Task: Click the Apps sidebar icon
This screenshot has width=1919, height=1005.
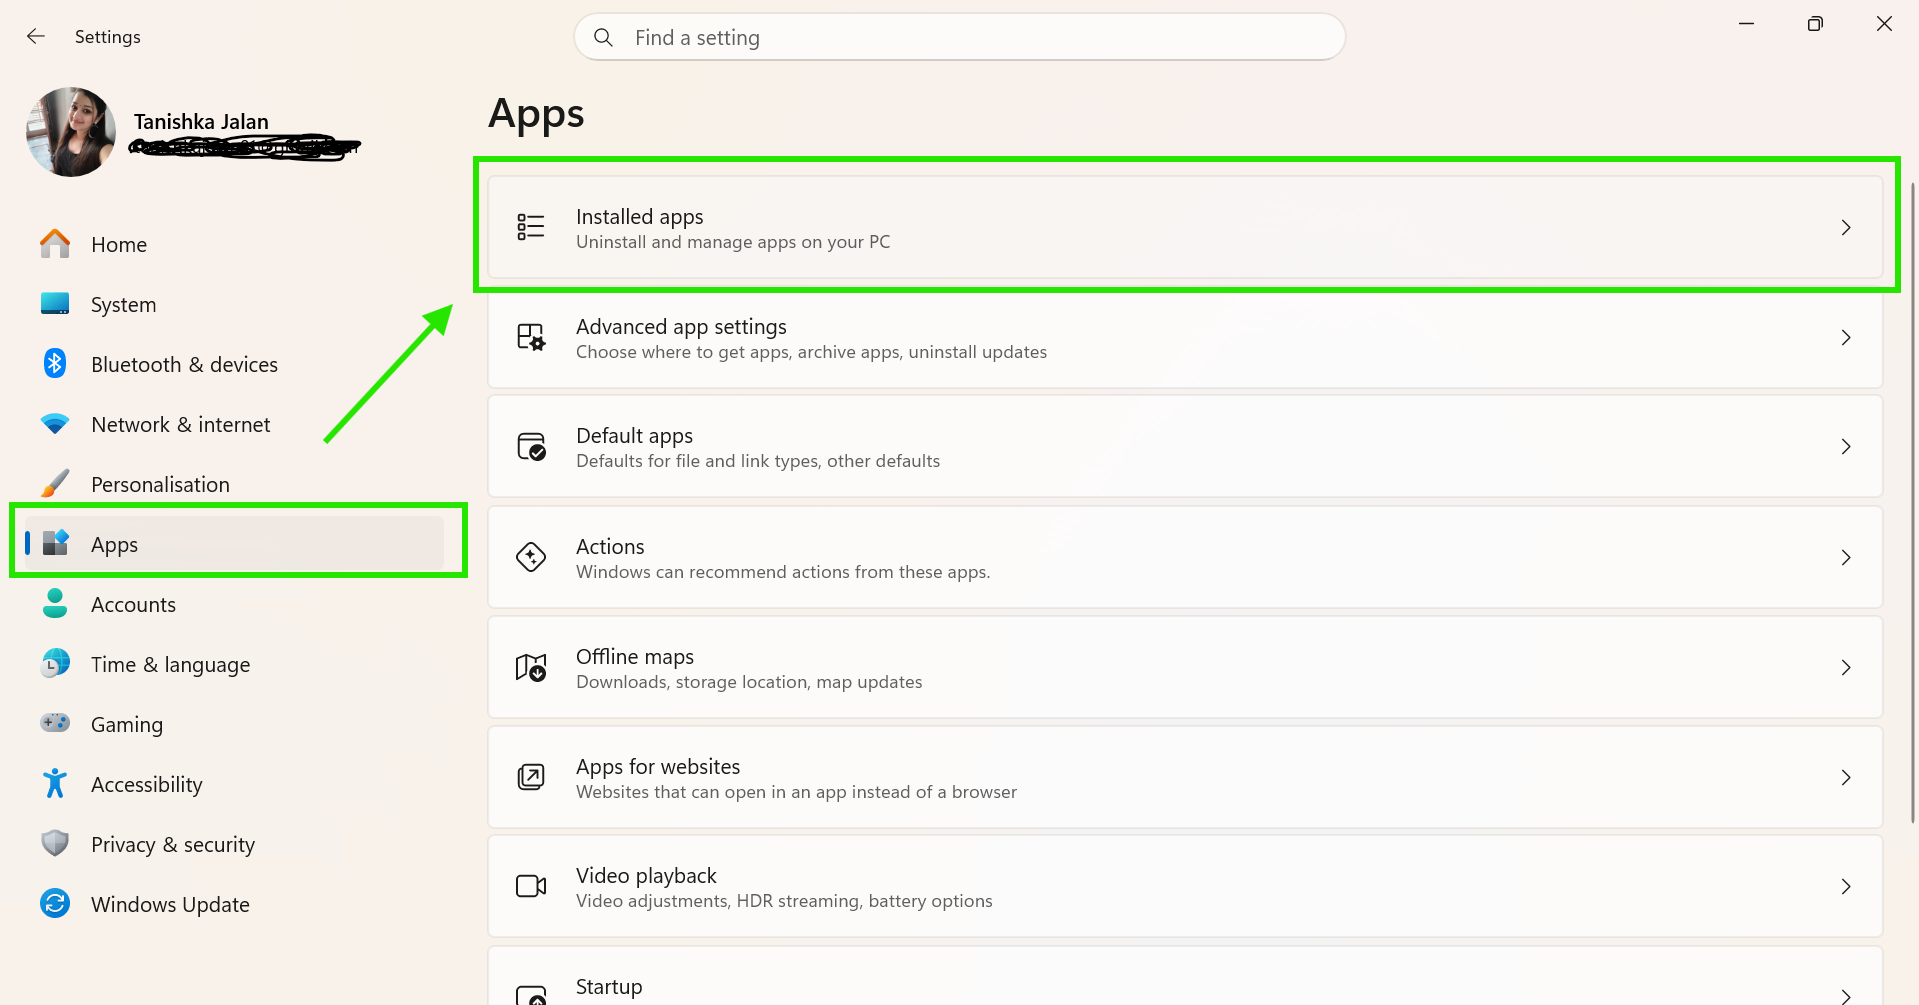Action: 55,543
